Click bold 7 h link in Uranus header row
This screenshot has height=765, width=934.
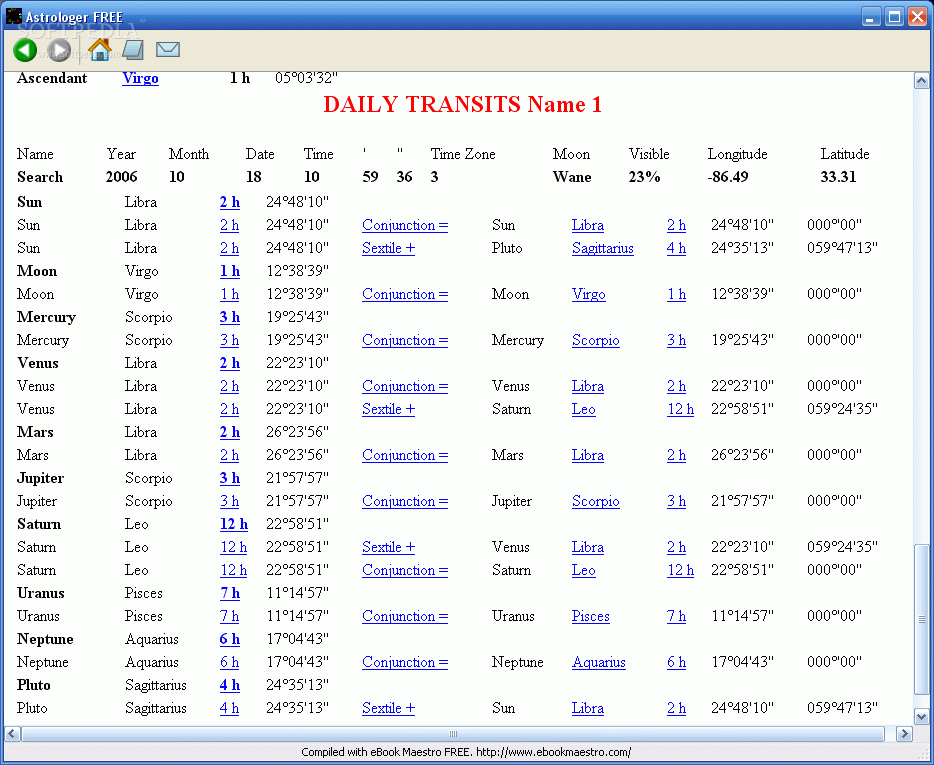(230, 593)
